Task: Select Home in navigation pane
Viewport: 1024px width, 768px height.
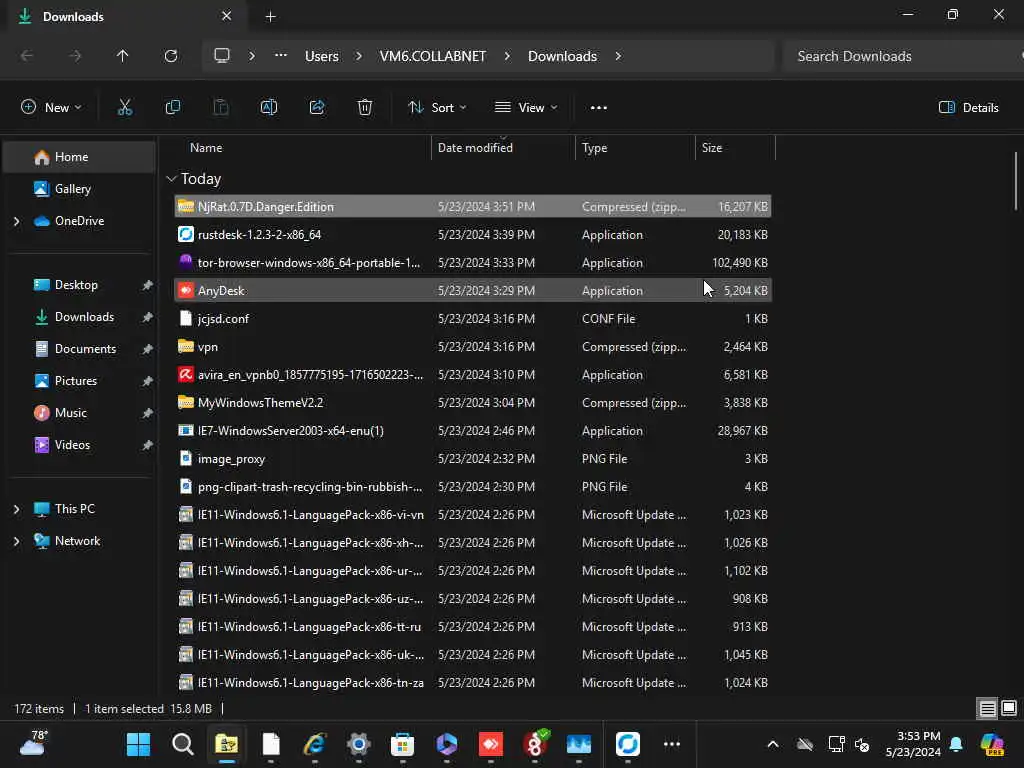Action: [x=80, y=157]
